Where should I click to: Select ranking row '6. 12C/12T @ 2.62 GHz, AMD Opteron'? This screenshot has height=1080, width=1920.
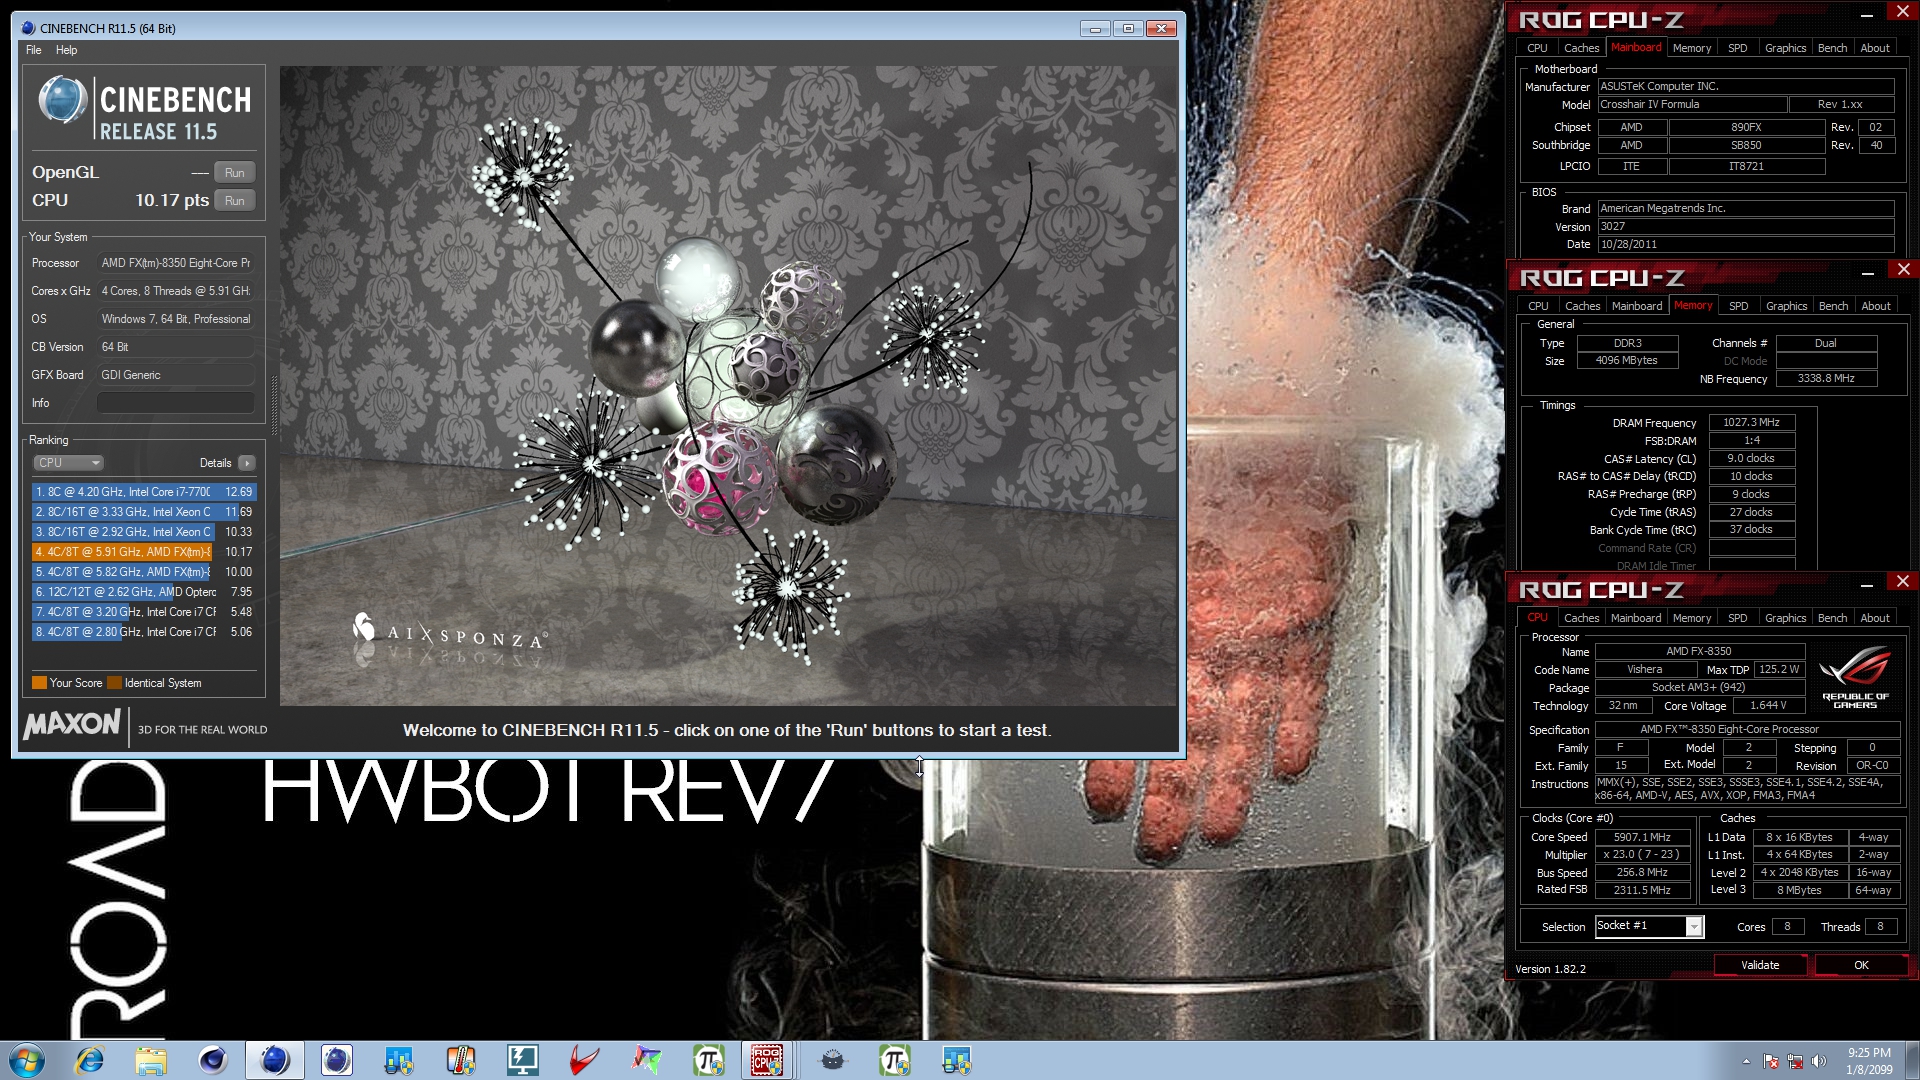[x=144, y=592]
